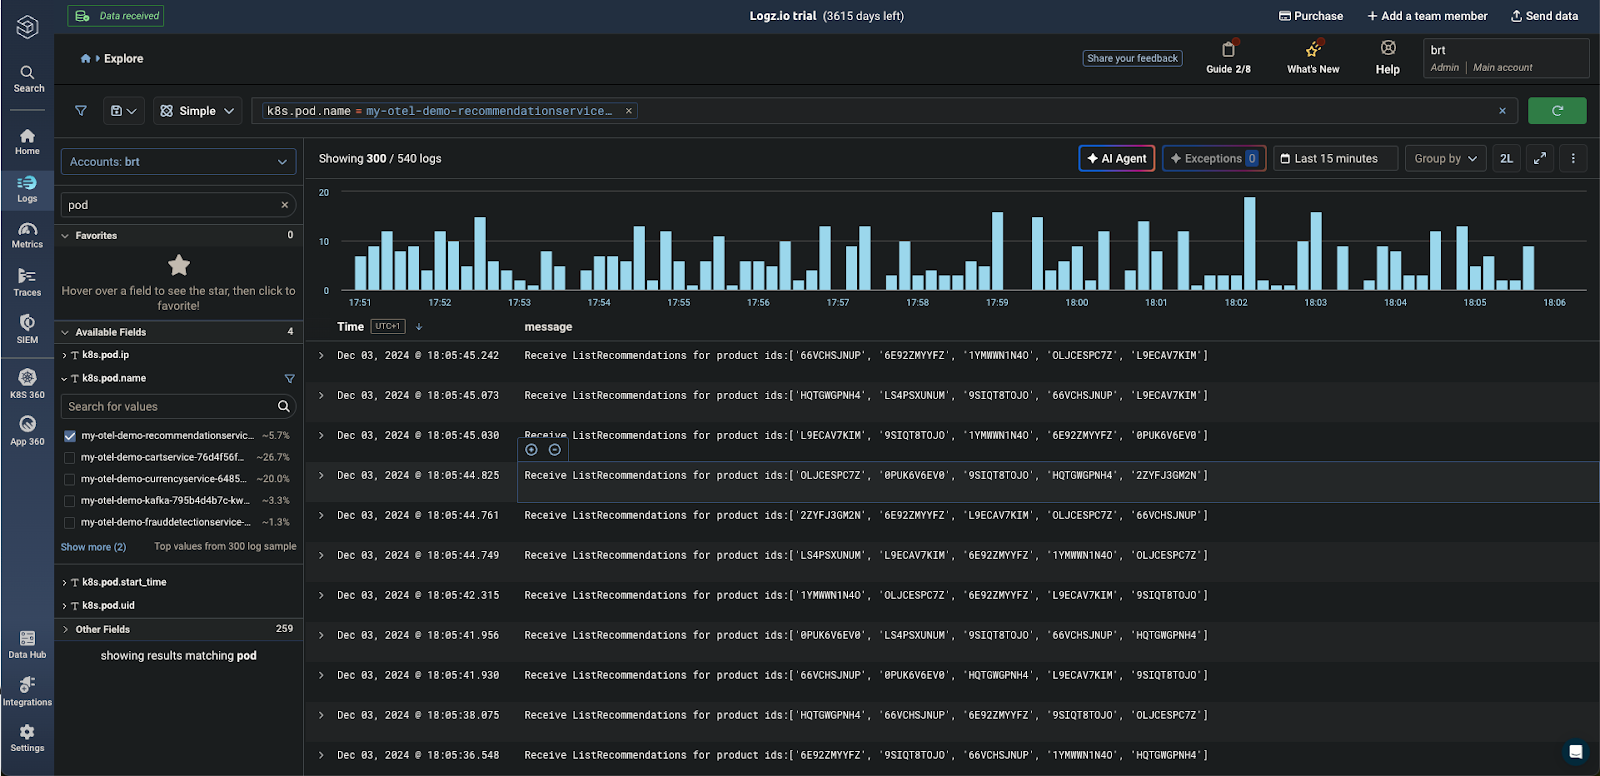Open Guide 2/8 icon
This screenshot has width=1600, height=776.
click(1228, 58)
